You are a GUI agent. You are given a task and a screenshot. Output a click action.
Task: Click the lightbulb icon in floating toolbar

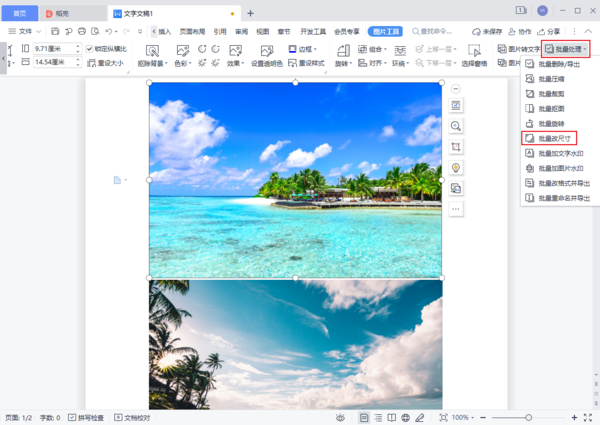tap(456, 167)
